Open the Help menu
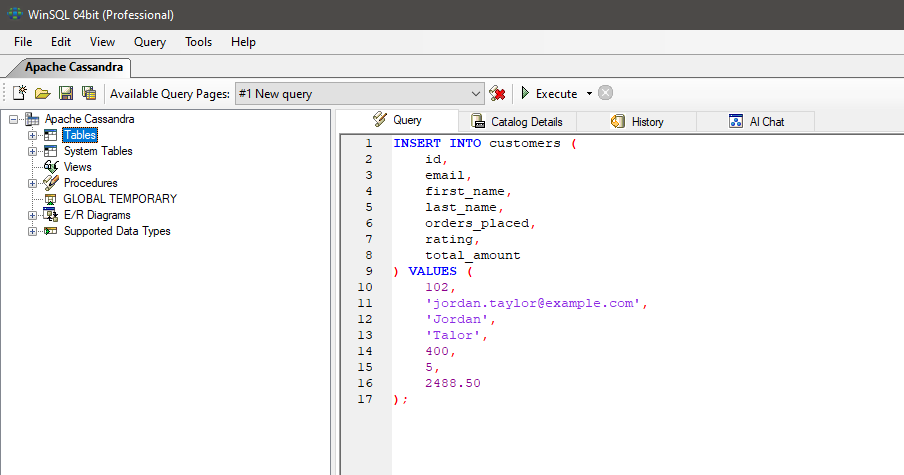This screenshot has height=475, width=904. point(243,42)
